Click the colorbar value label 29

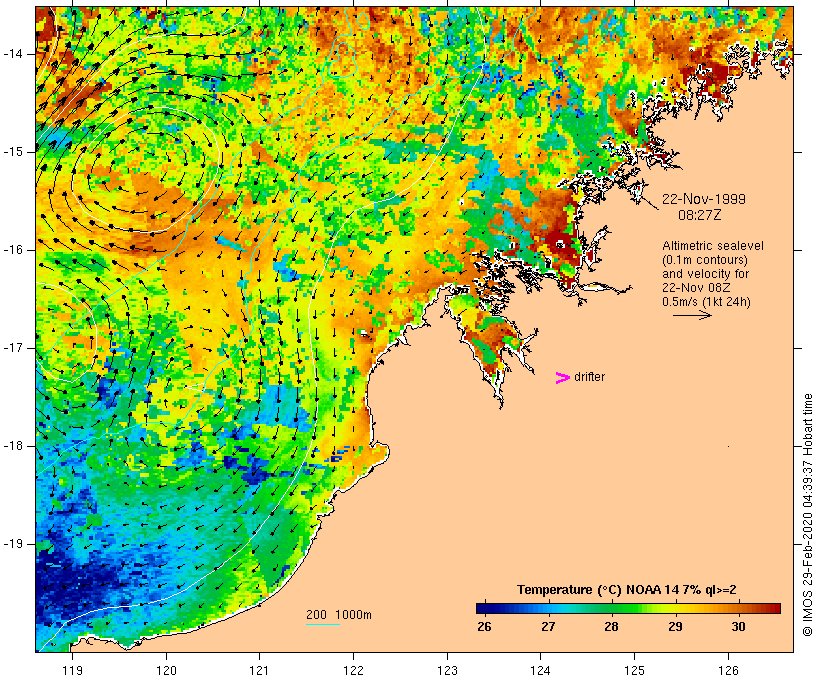(x=675, y=626)
